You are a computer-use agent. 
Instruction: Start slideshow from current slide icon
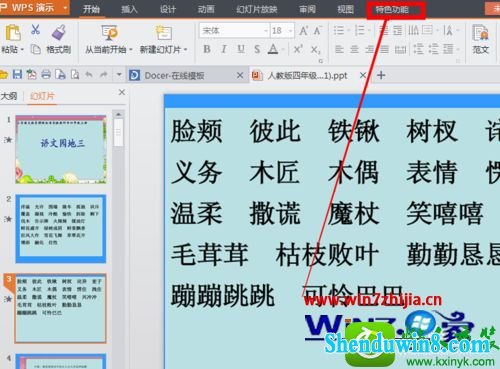point(109,33)
